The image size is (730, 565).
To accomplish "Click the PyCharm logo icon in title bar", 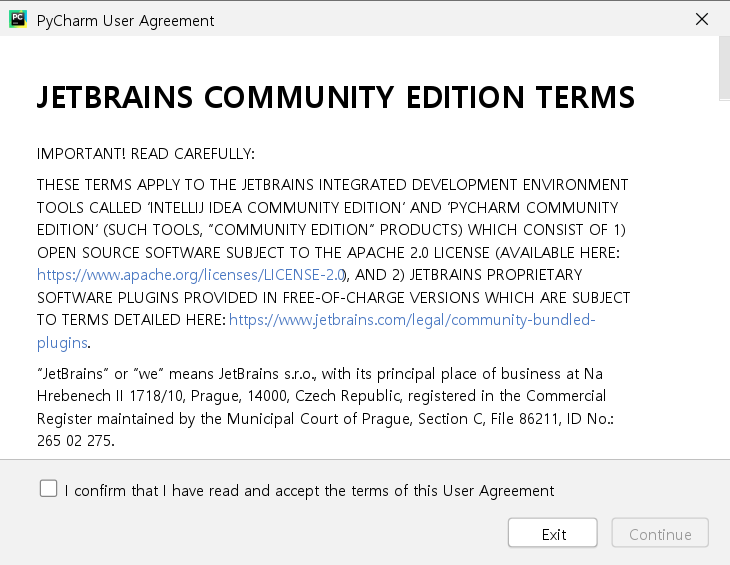I will coord(18,20).
